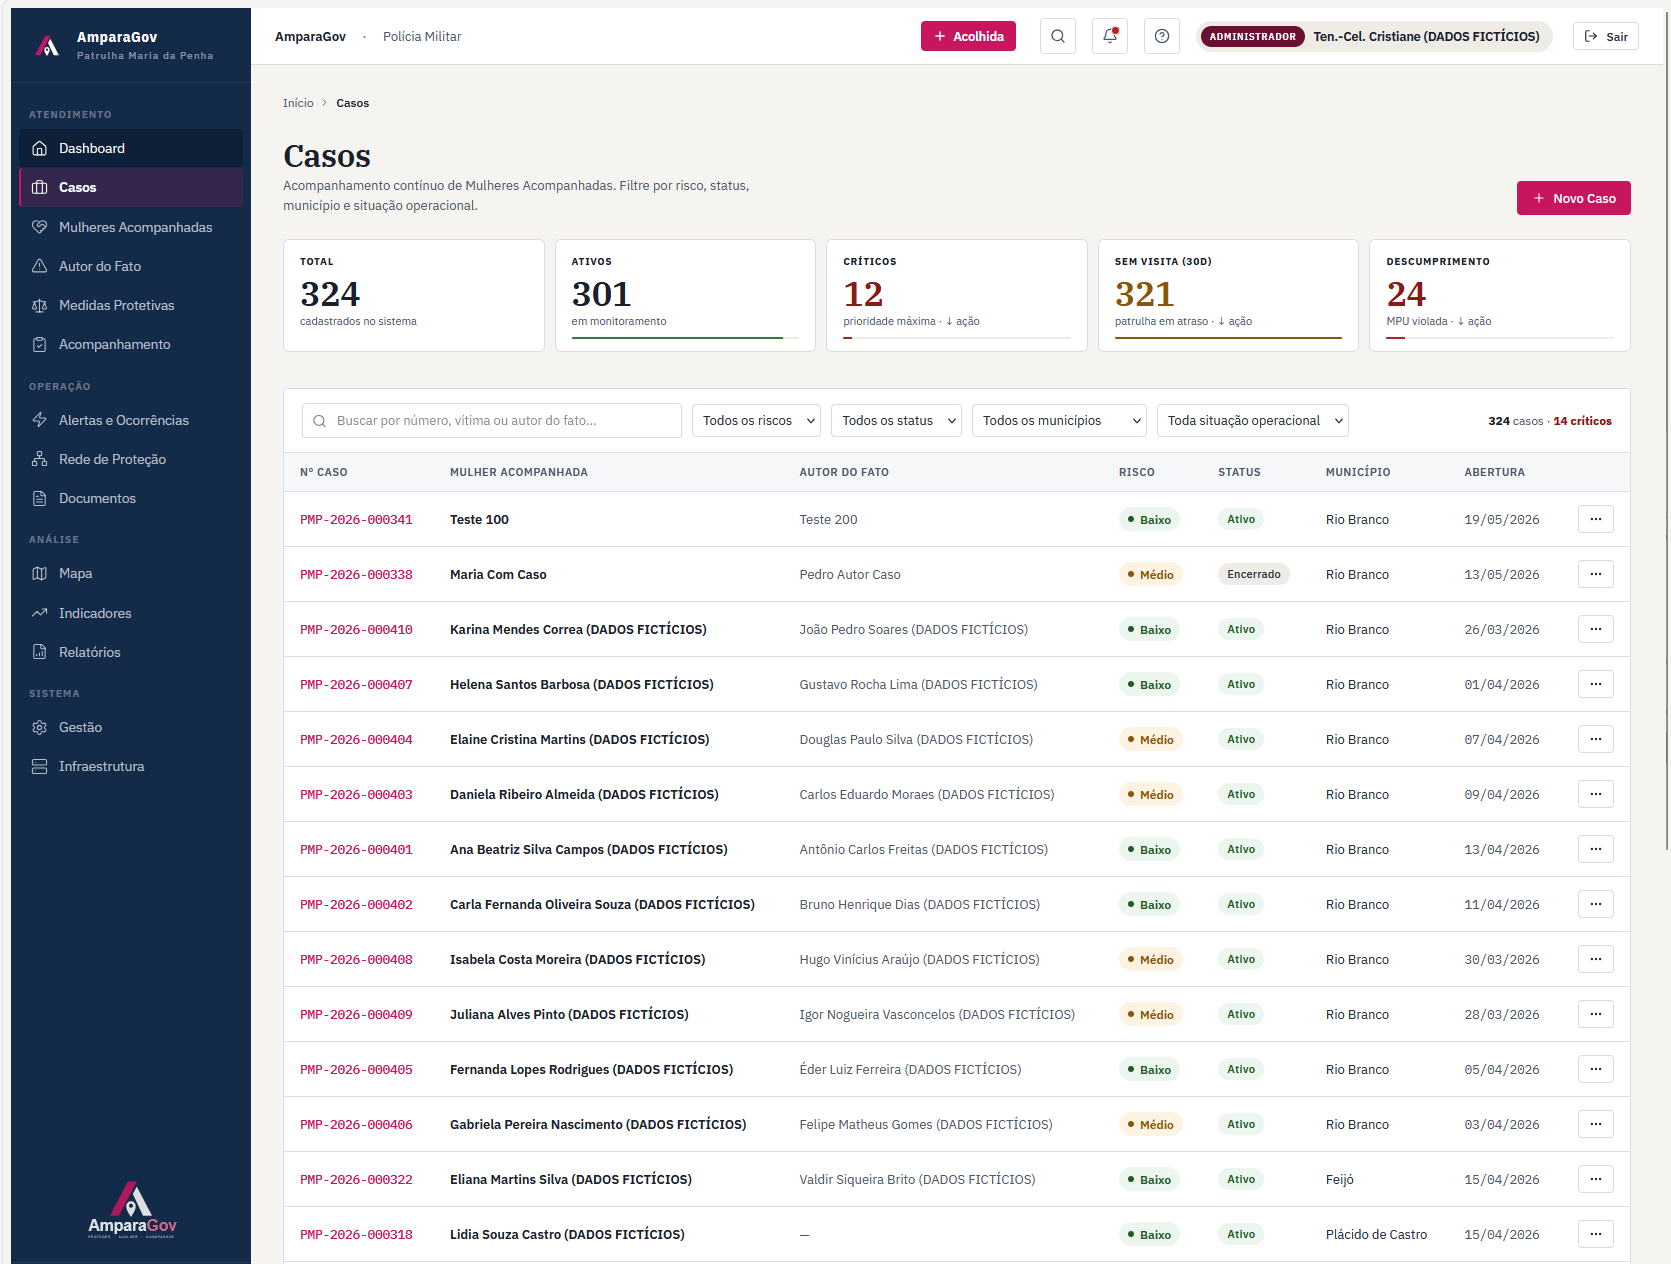Screen dimensions: 1671x1264
Task: Expand the Todos os riscos dropdown
Action: coord(756,420)
